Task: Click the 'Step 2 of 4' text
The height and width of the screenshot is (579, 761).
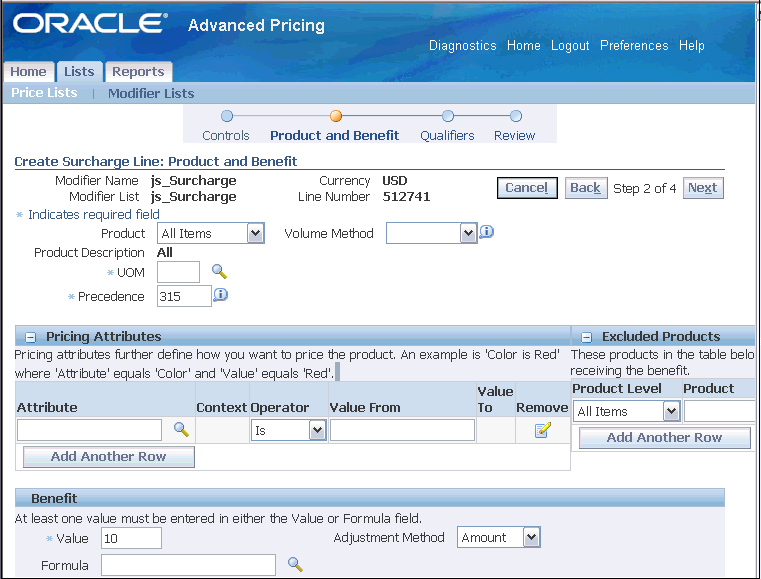Action: coord(645,188)
